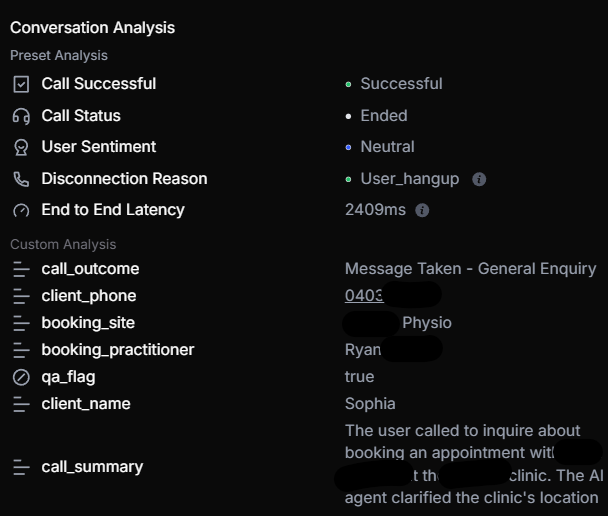
Task: Click the text-lines icon beside client_phone
Action: pos(21,296)
